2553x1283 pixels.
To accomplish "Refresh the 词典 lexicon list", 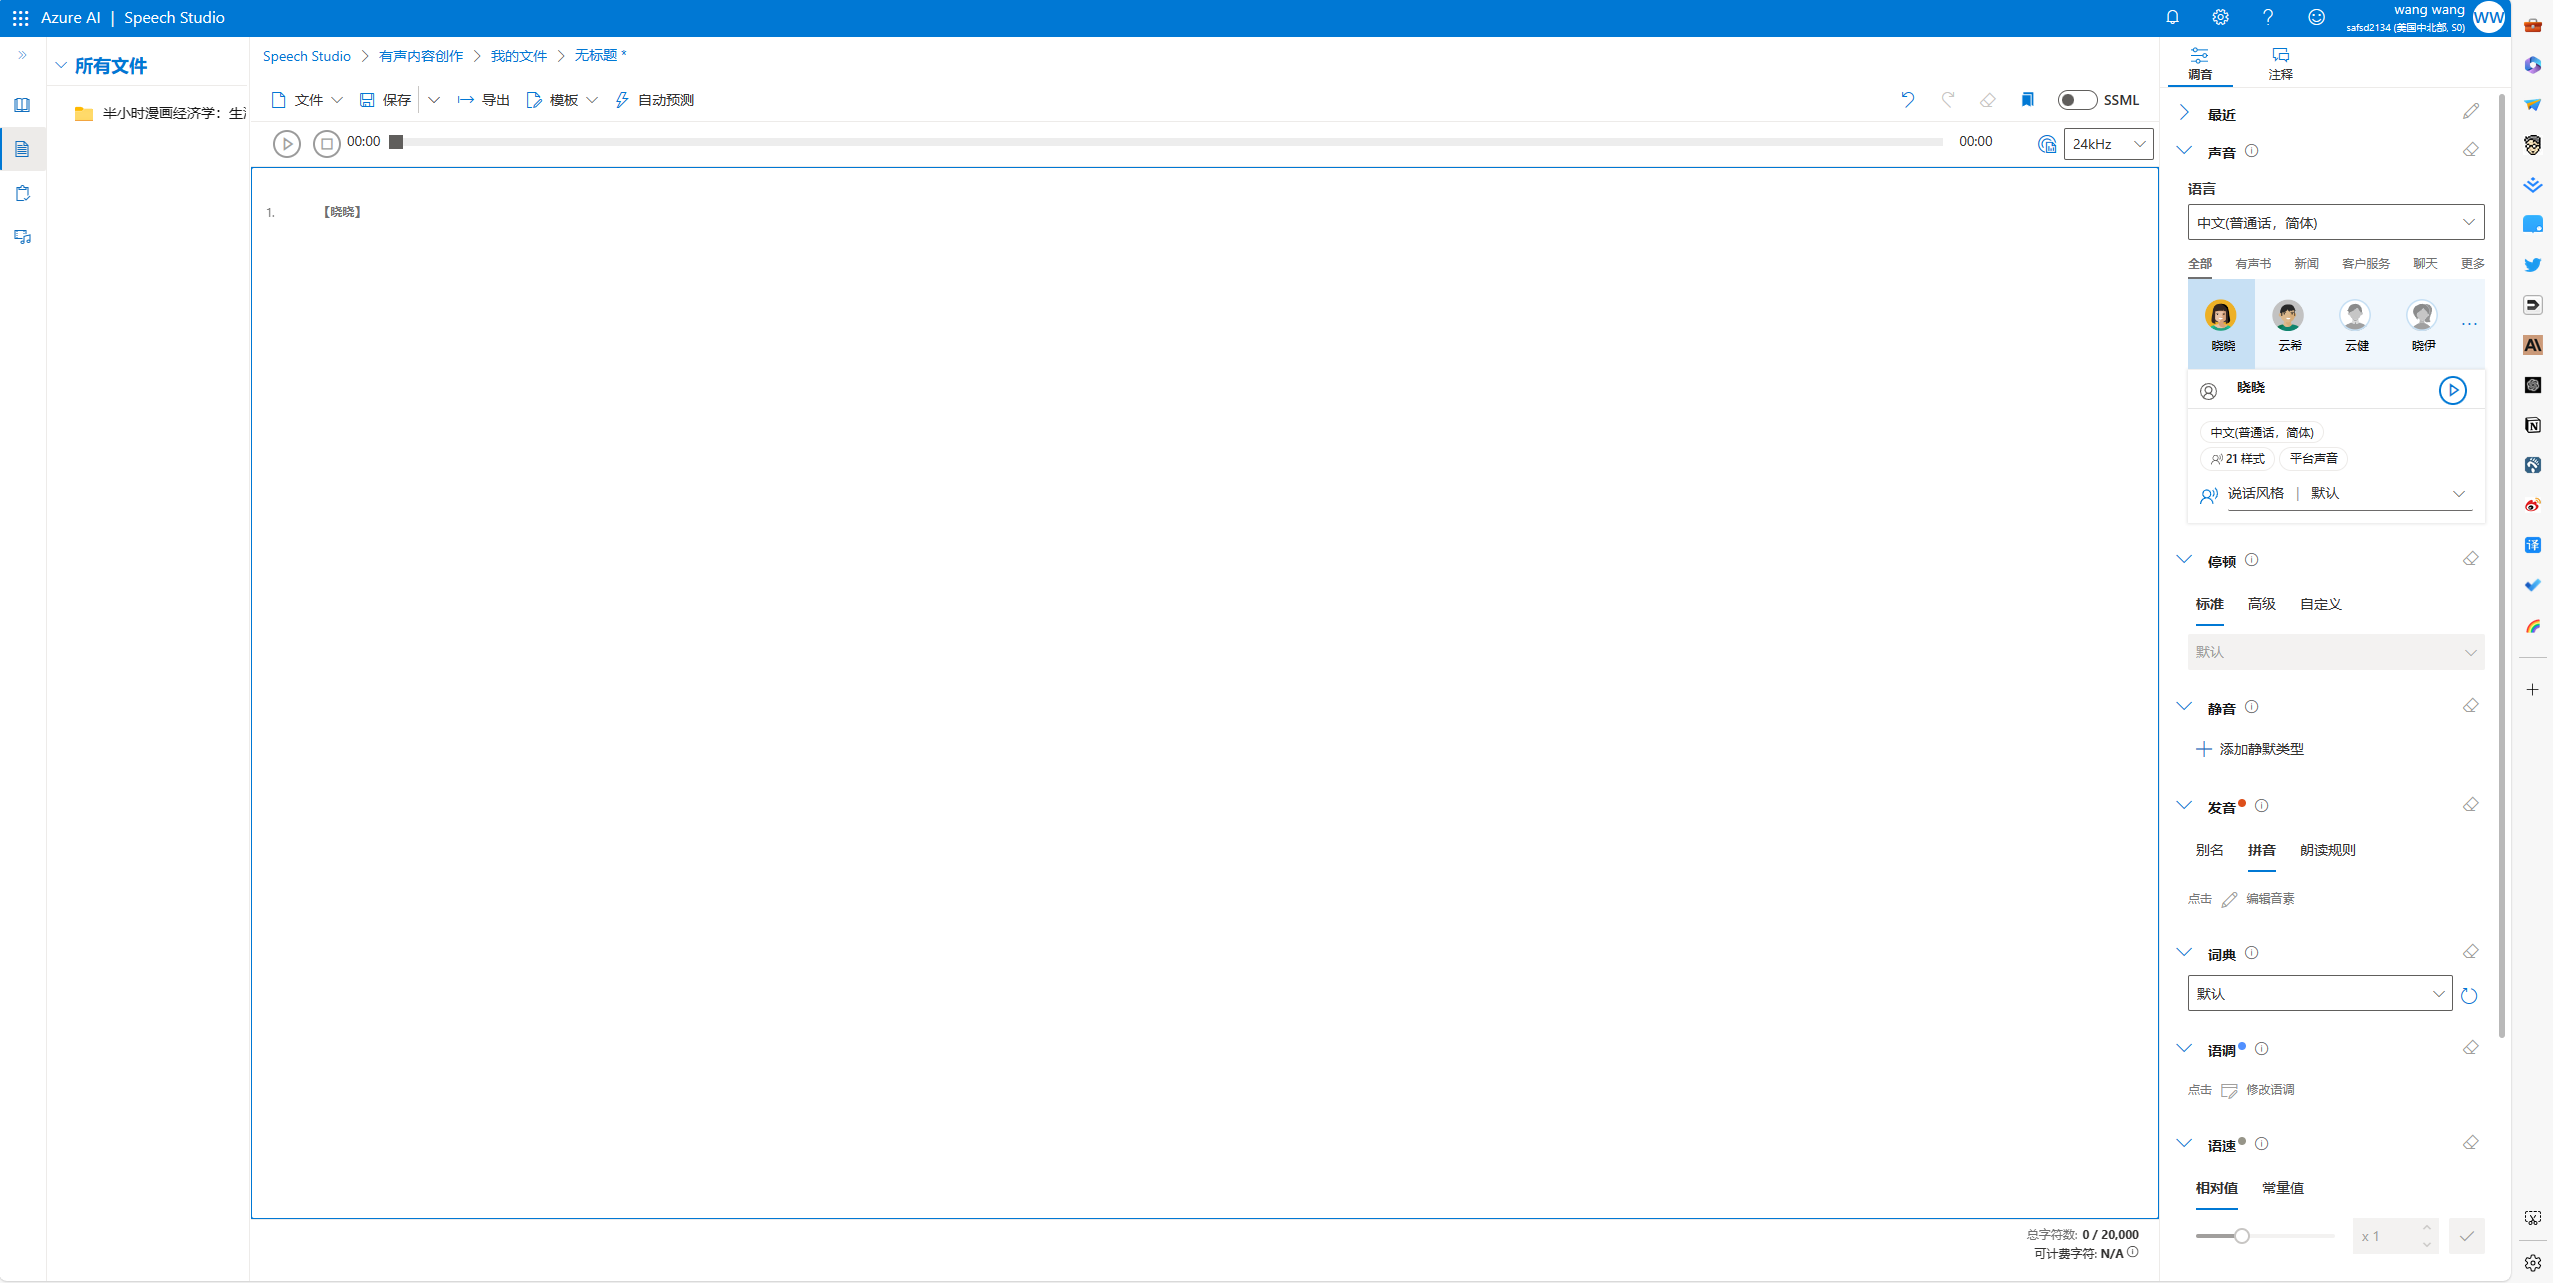I will pyautogui.click(x=2469, y=995).
